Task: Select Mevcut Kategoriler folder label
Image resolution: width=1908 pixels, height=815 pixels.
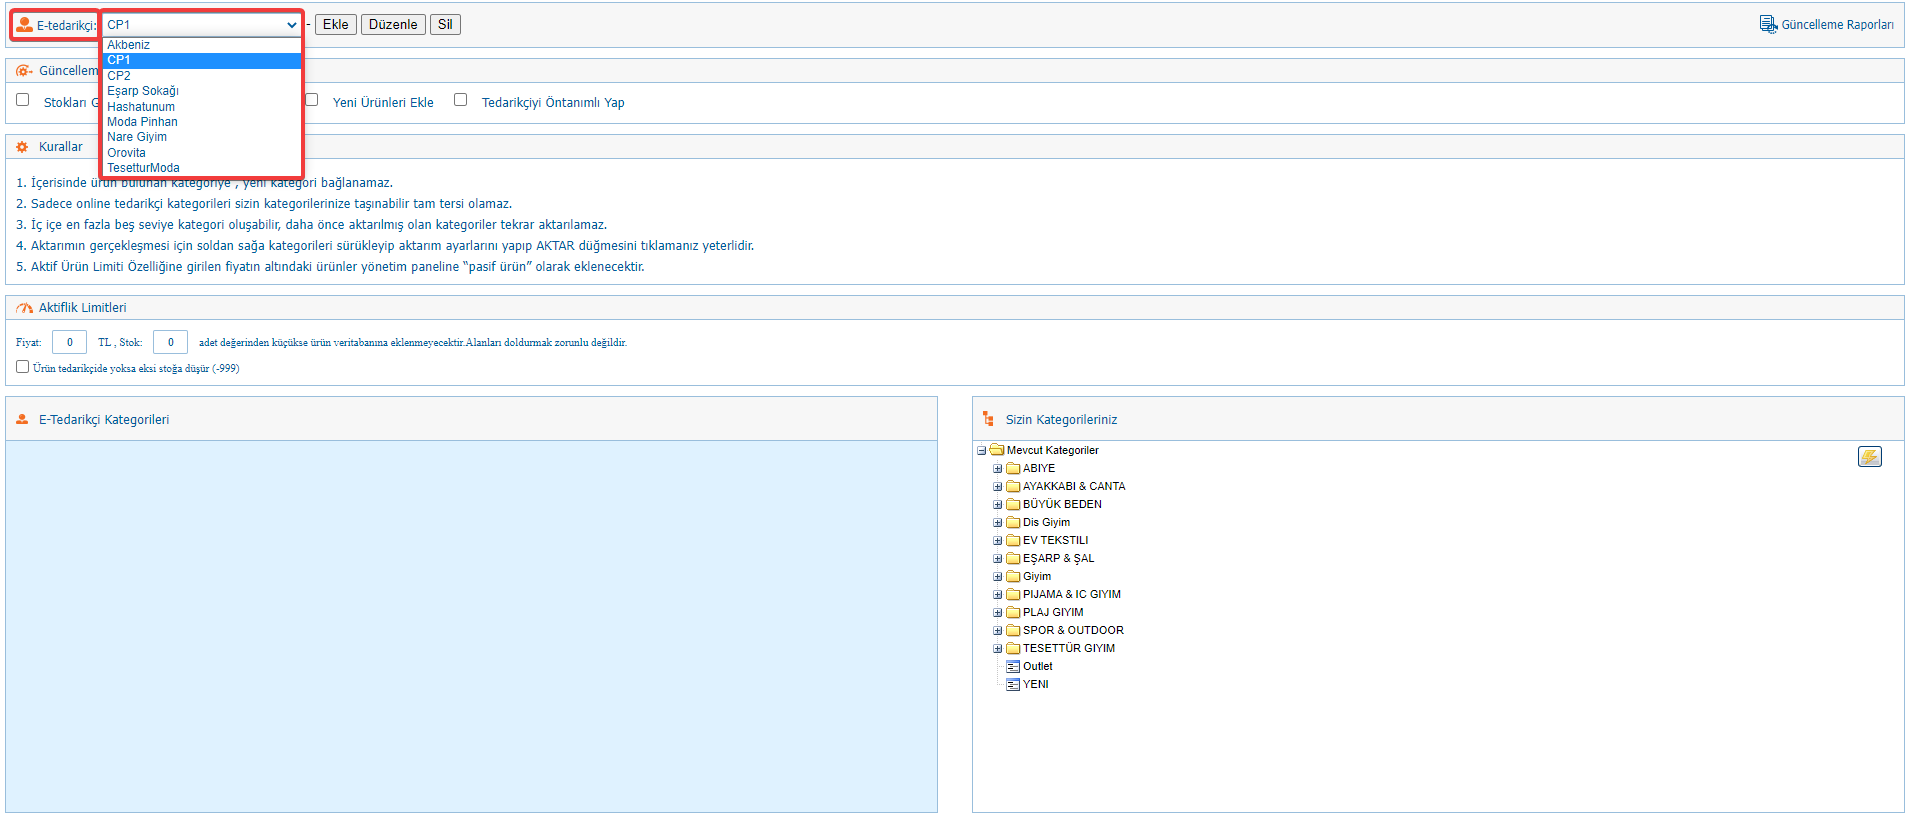Action: coord(1052,451)
